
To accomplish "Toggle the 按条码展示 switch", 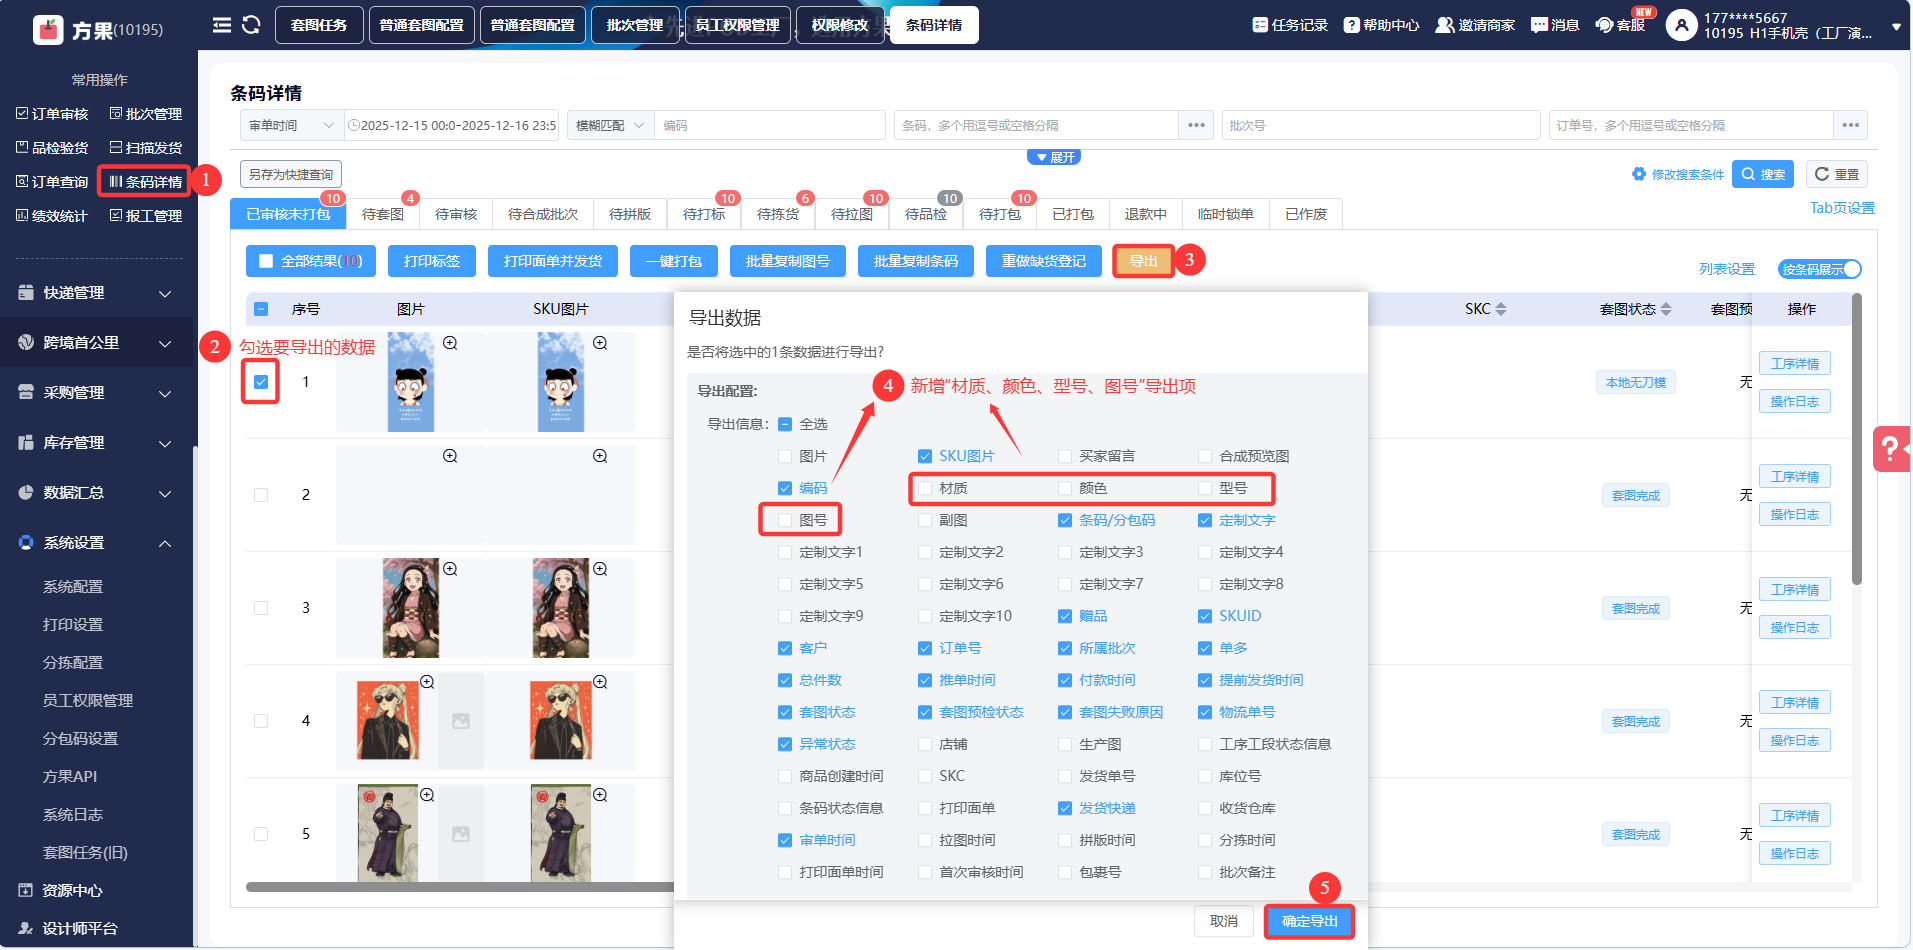I will (x=1820, y=269).
